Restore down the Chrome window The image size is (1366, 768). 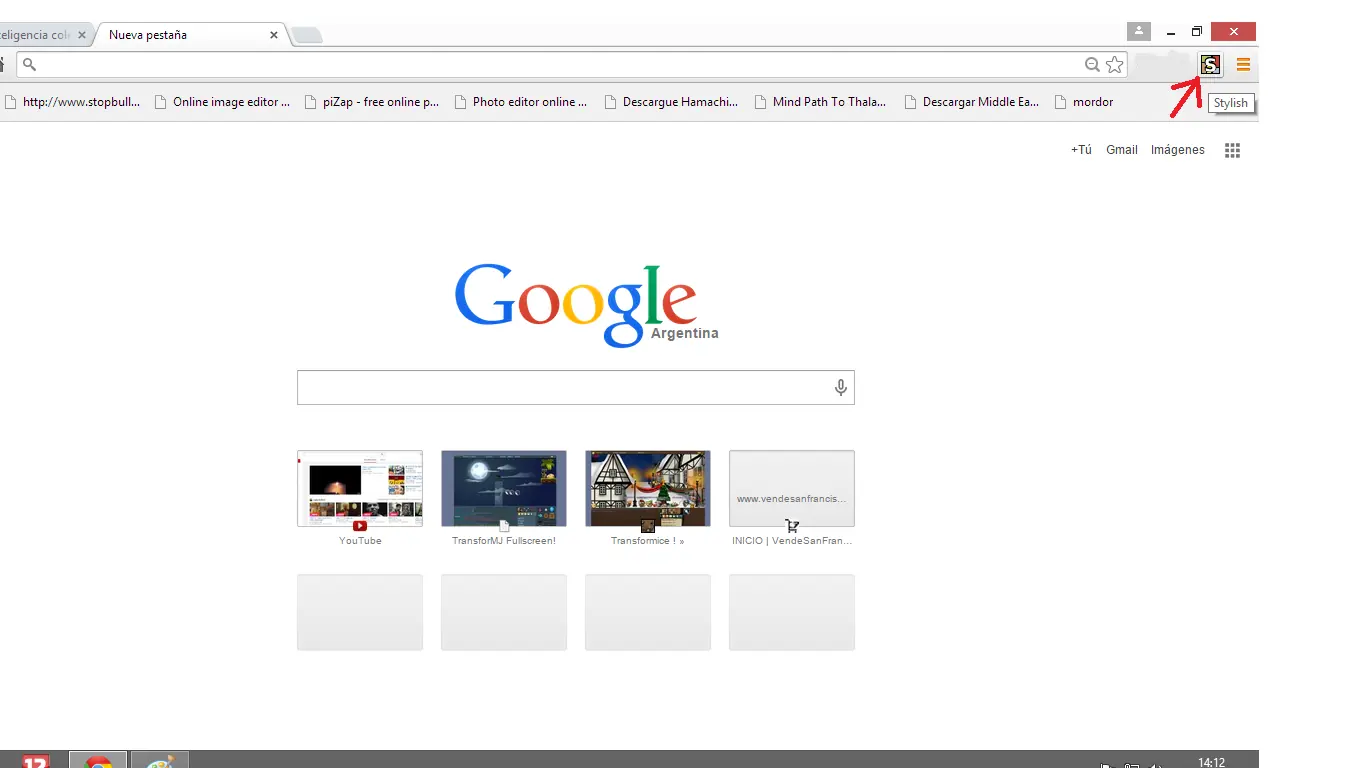click(1196, 32)
